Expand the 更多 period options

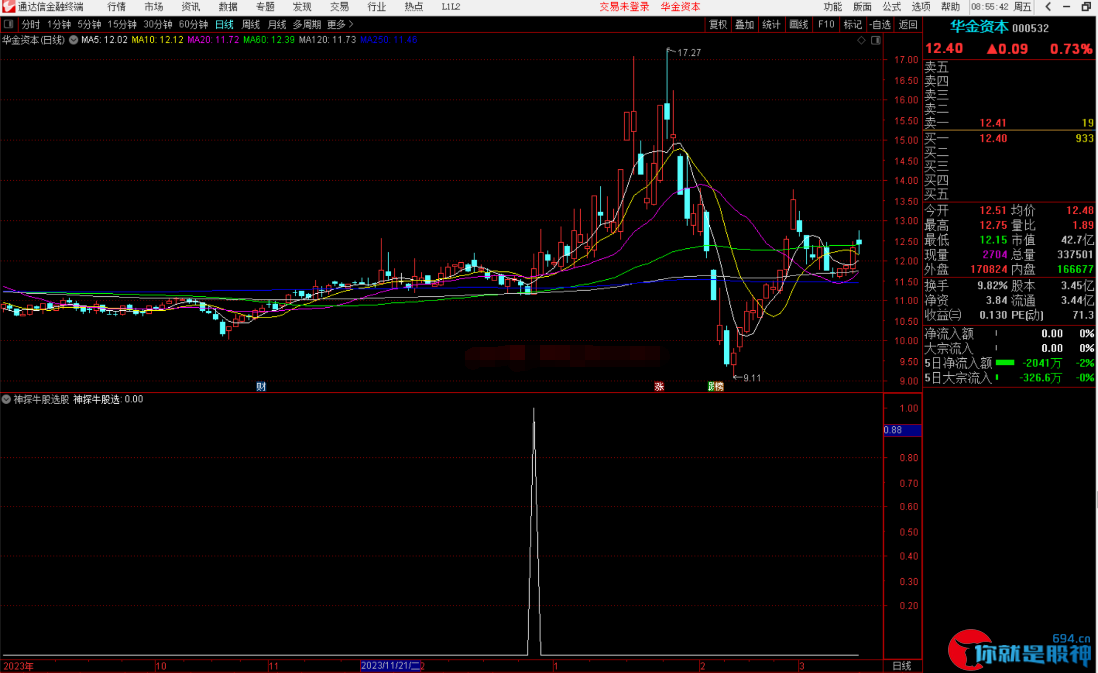tap(340, 25)
